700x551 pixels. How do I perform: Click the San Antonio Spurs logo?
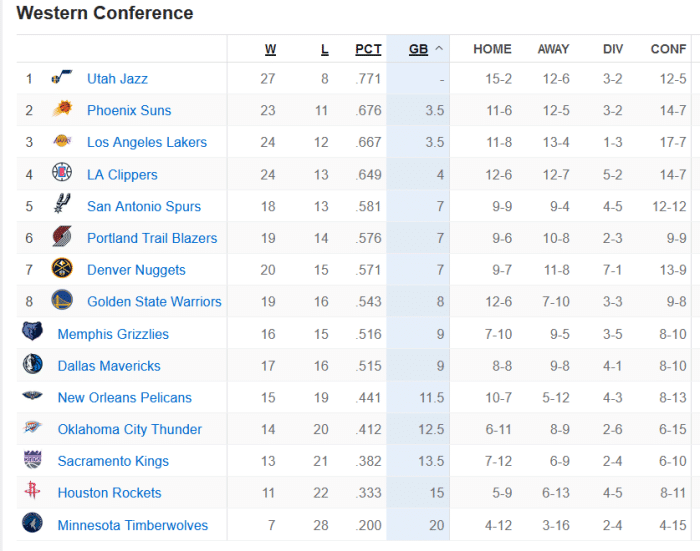point(62,205)
